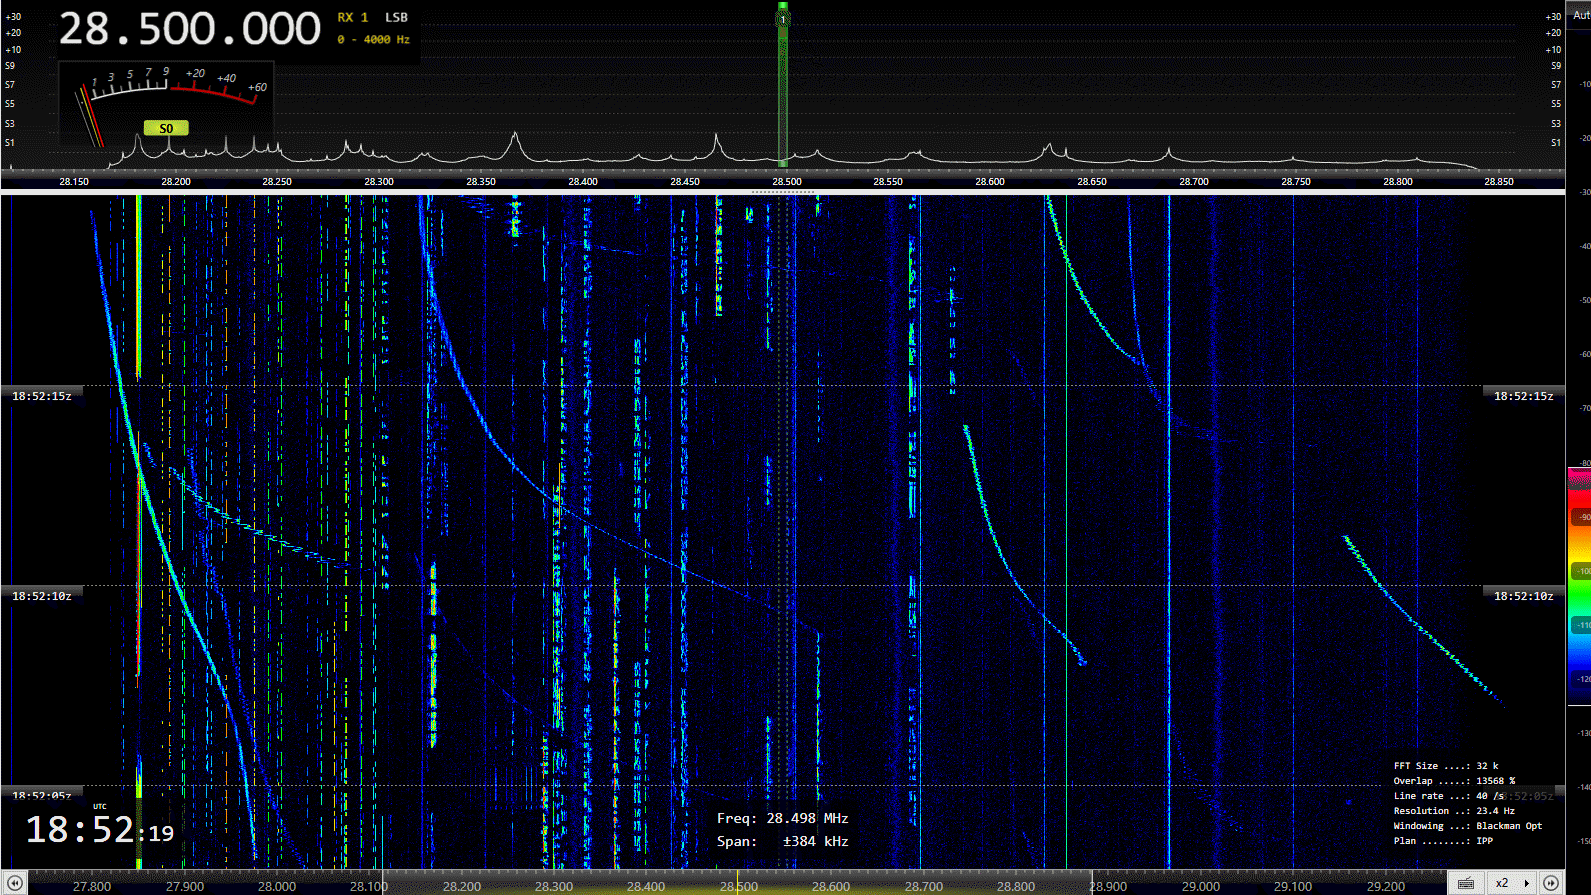
Task: Click the 18:52:10z right time marker
Action: pyautogui.click(x=1523, y=596)
